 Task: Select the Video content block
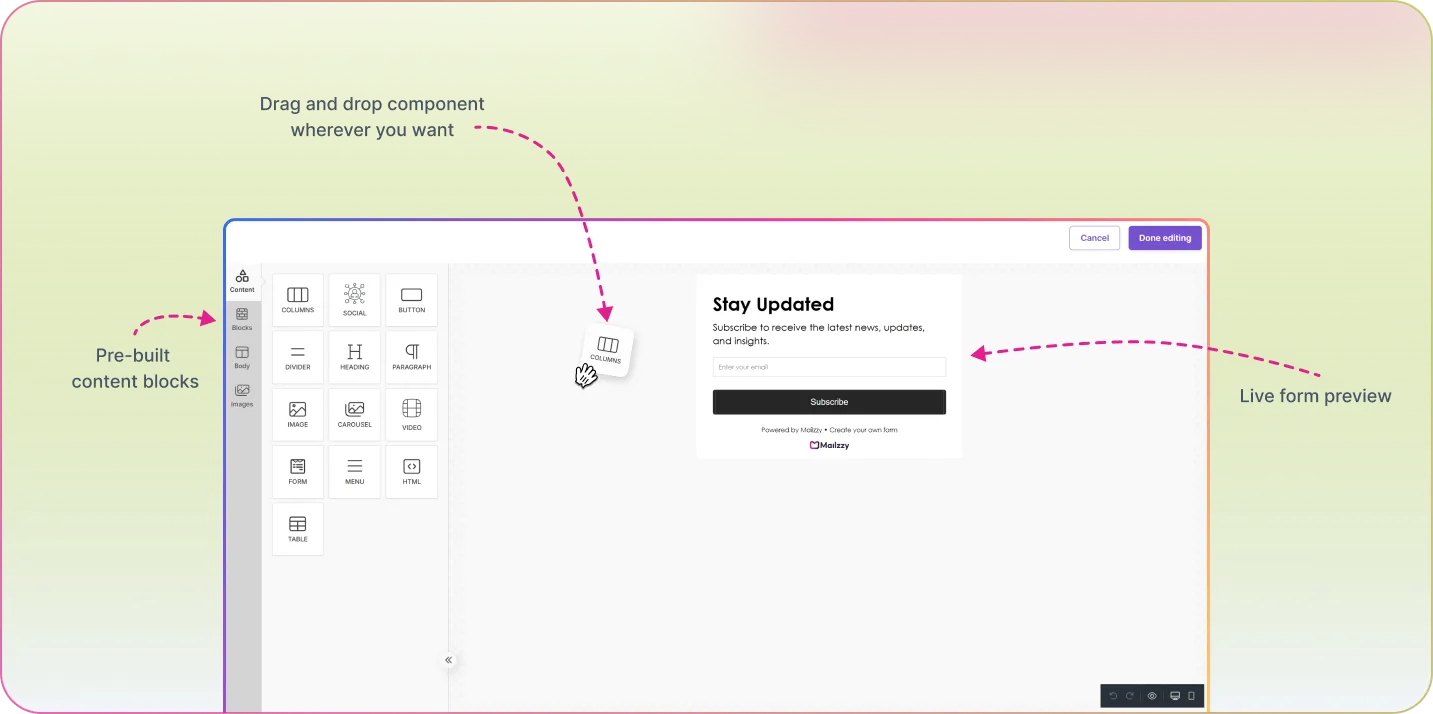[x=412, y=415]
